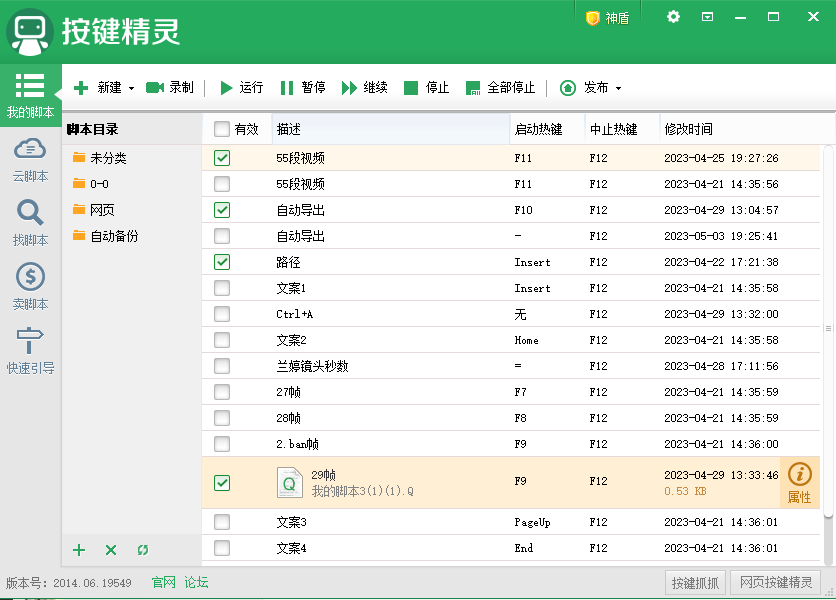Click the 发布 publish button
This screenshot has height=600, width=836.
584,87
